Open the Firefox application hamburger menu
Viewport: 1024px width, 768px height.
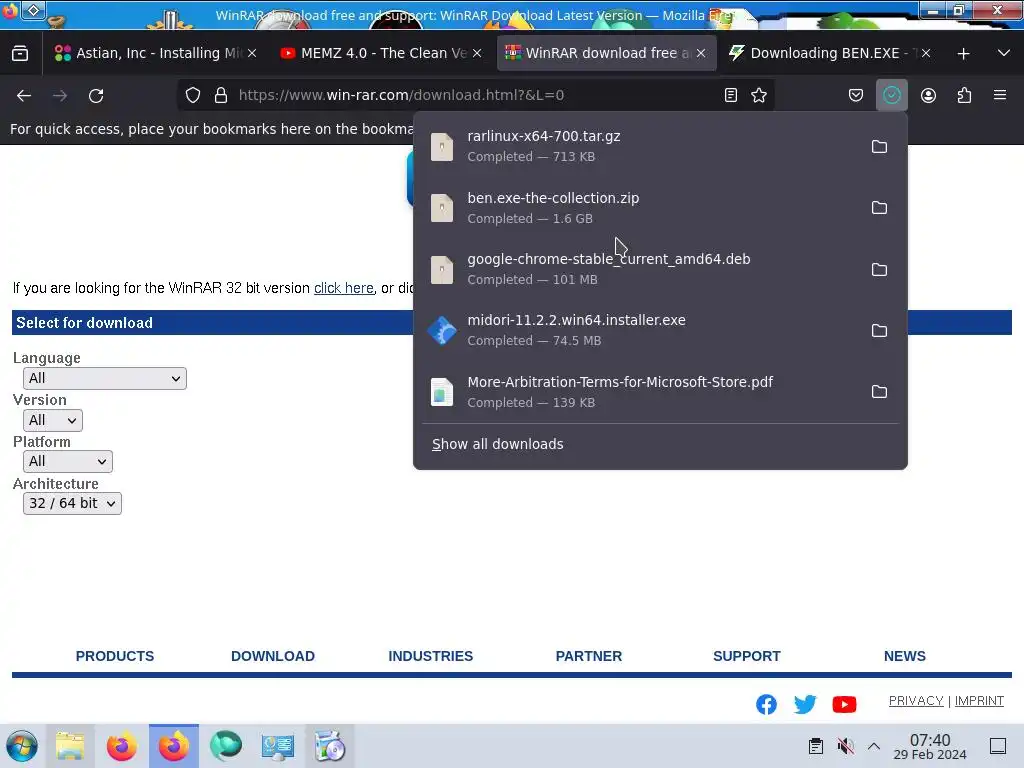[1000, 95]
